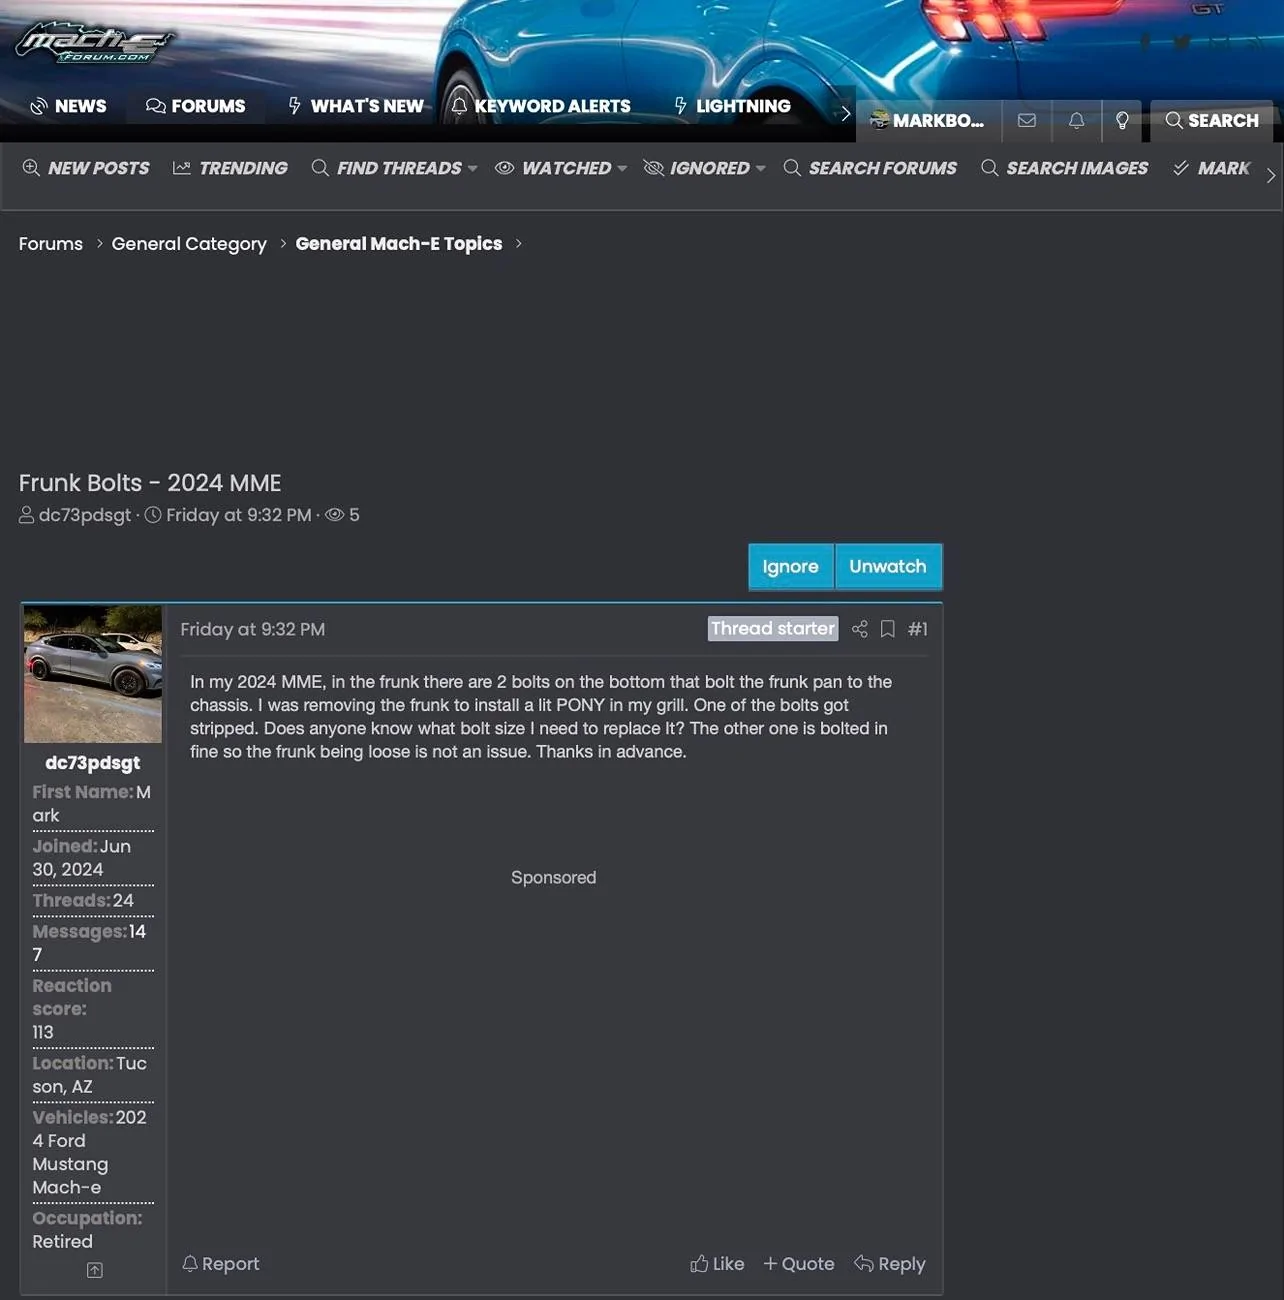This screenshot has height=1300, width=1284.
Task: Click the Unwatch button
Action: point(888,567)
